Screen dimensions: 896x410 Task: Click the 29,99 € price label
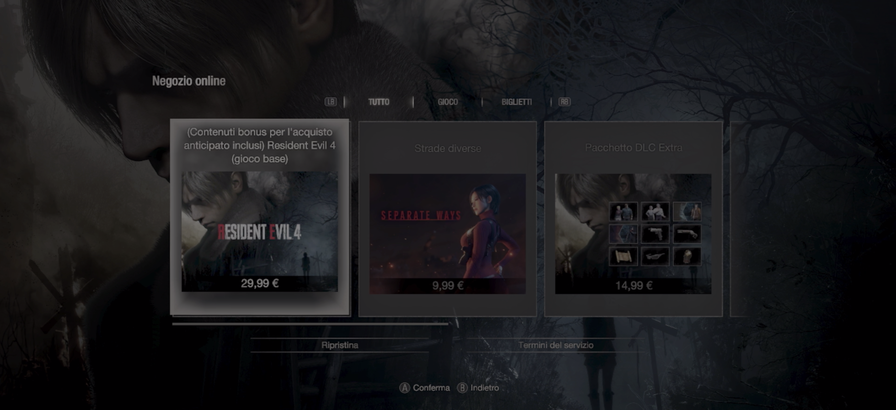(259, 283)
